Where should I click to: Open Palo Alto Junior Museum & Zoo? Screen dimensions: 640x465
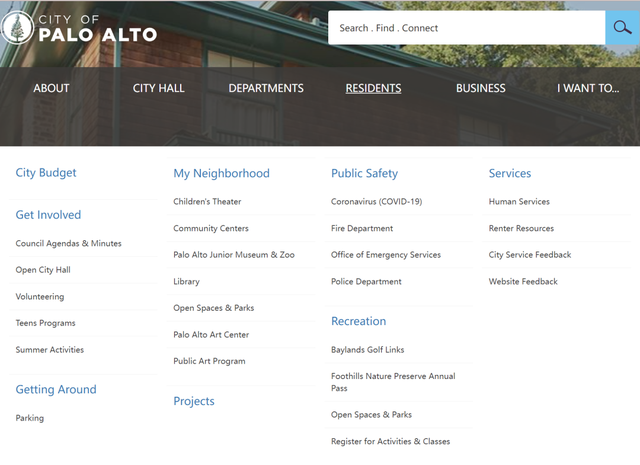(x=233, y=255)
